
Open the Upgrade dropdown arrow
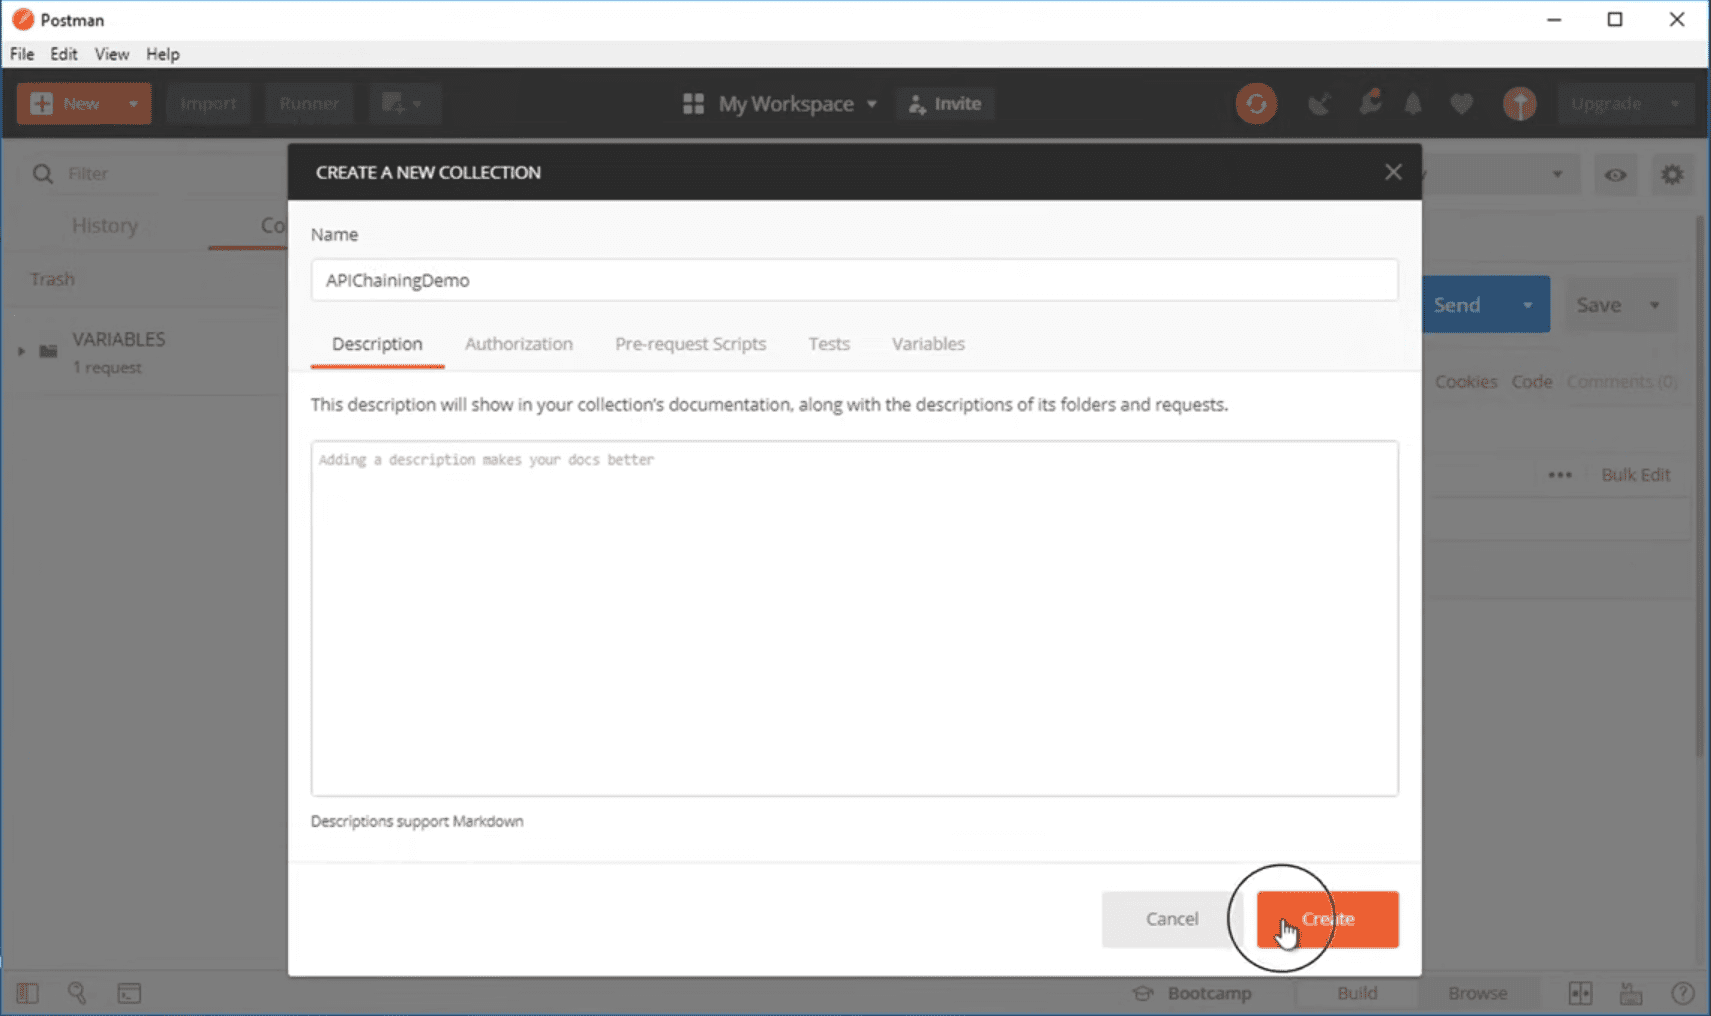point(1676,103)
